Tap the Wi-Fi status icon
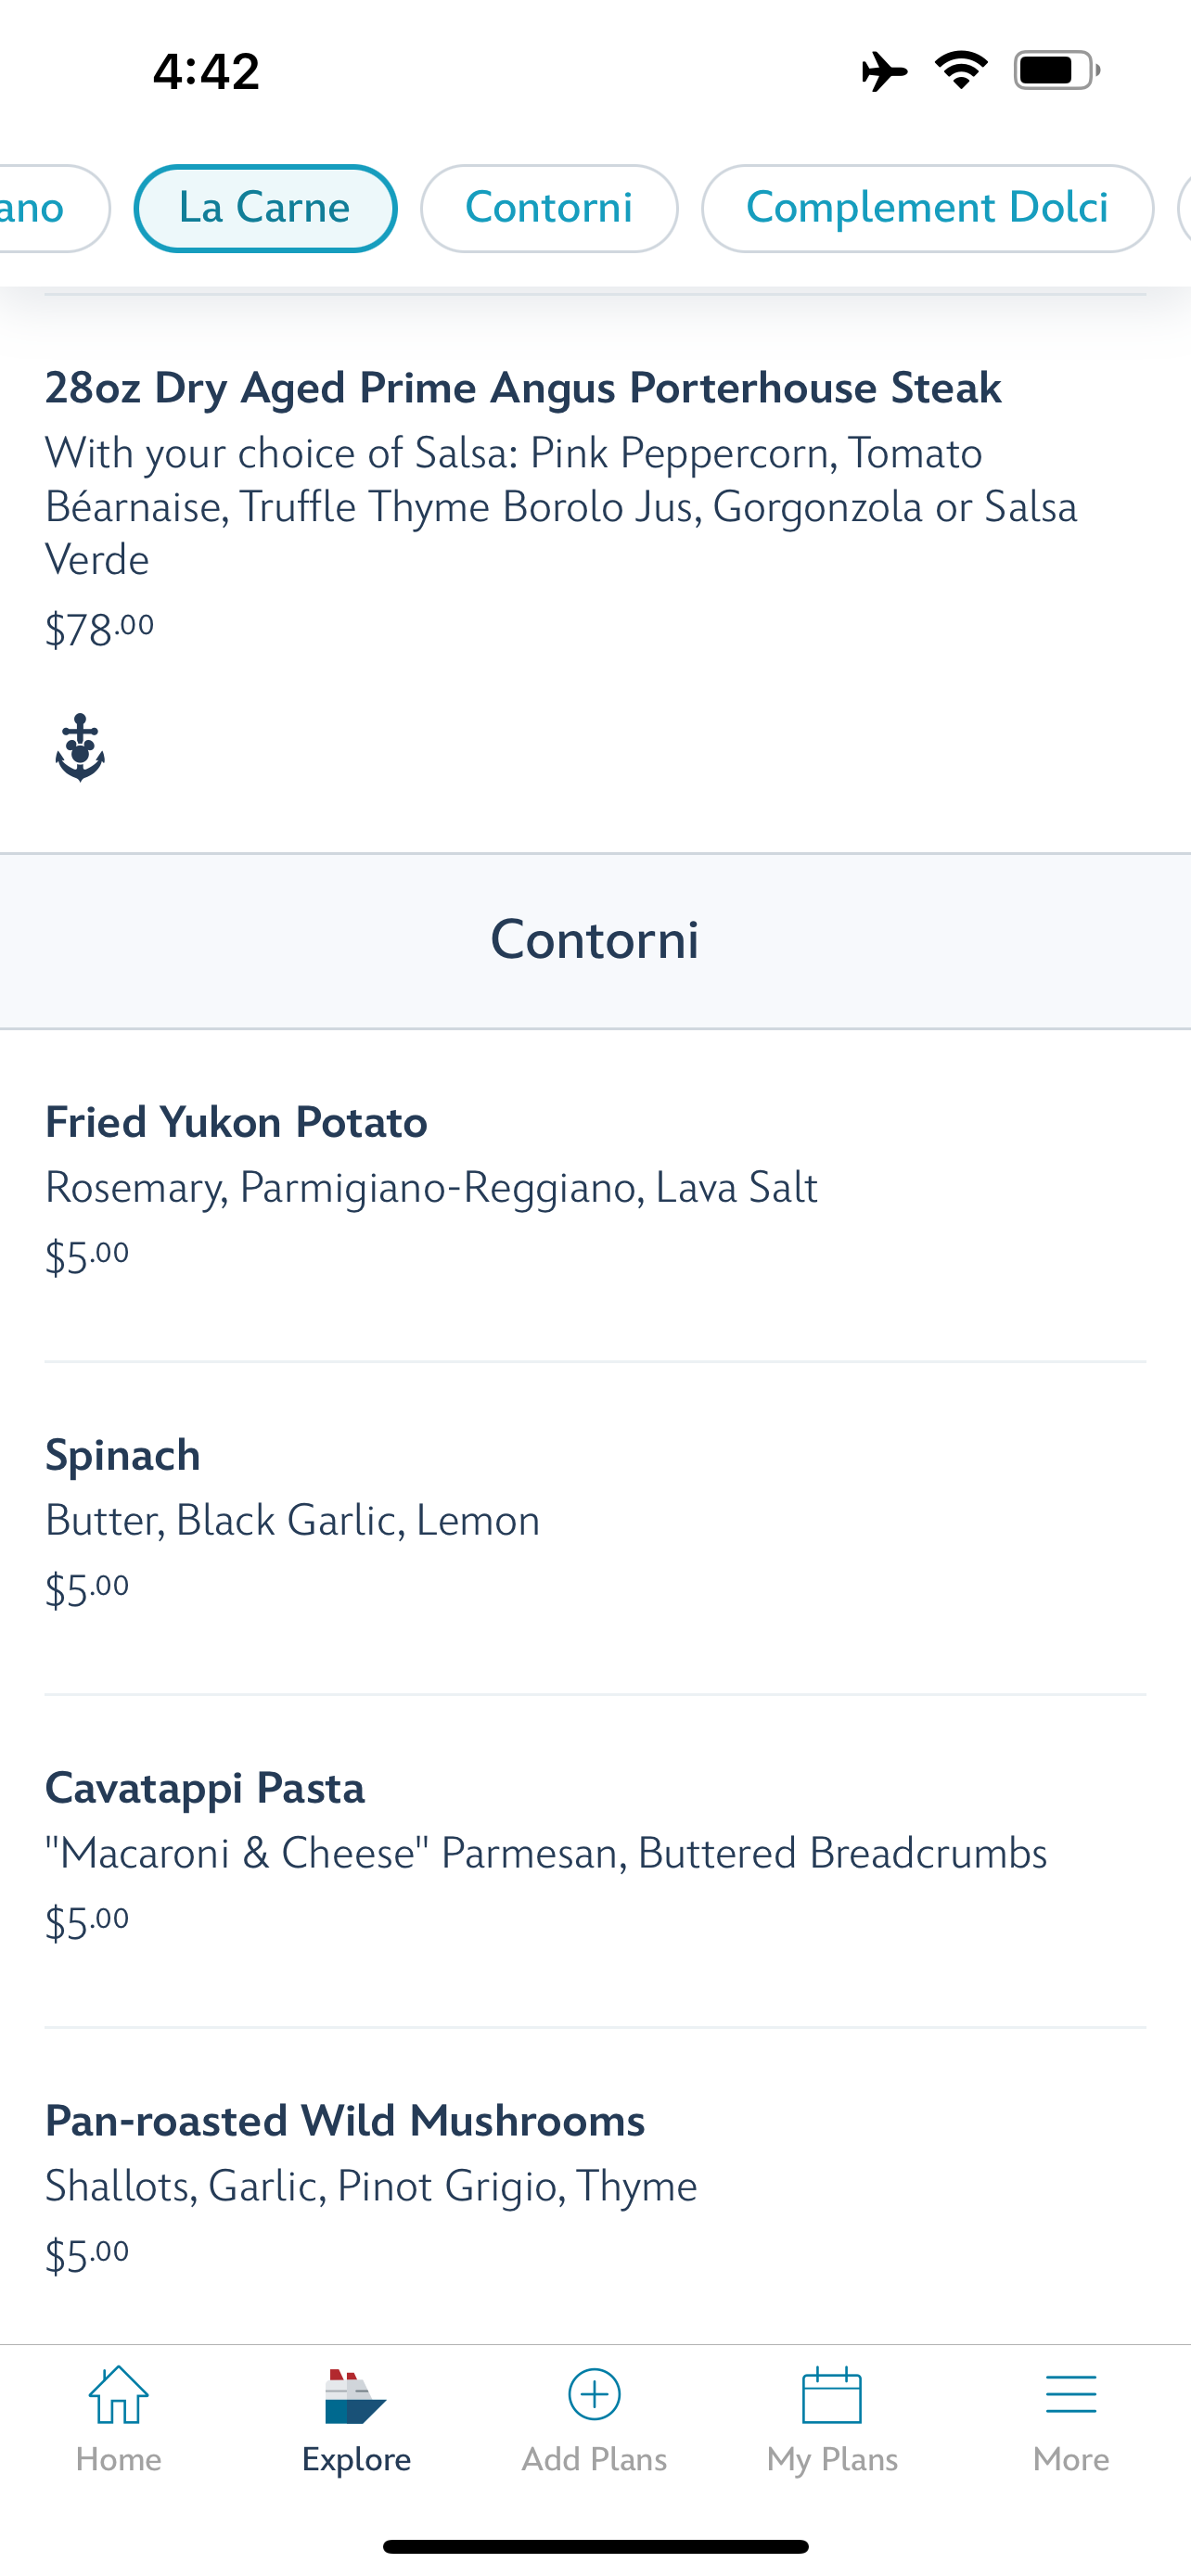 pyautogui.click(x=961, y=70)
